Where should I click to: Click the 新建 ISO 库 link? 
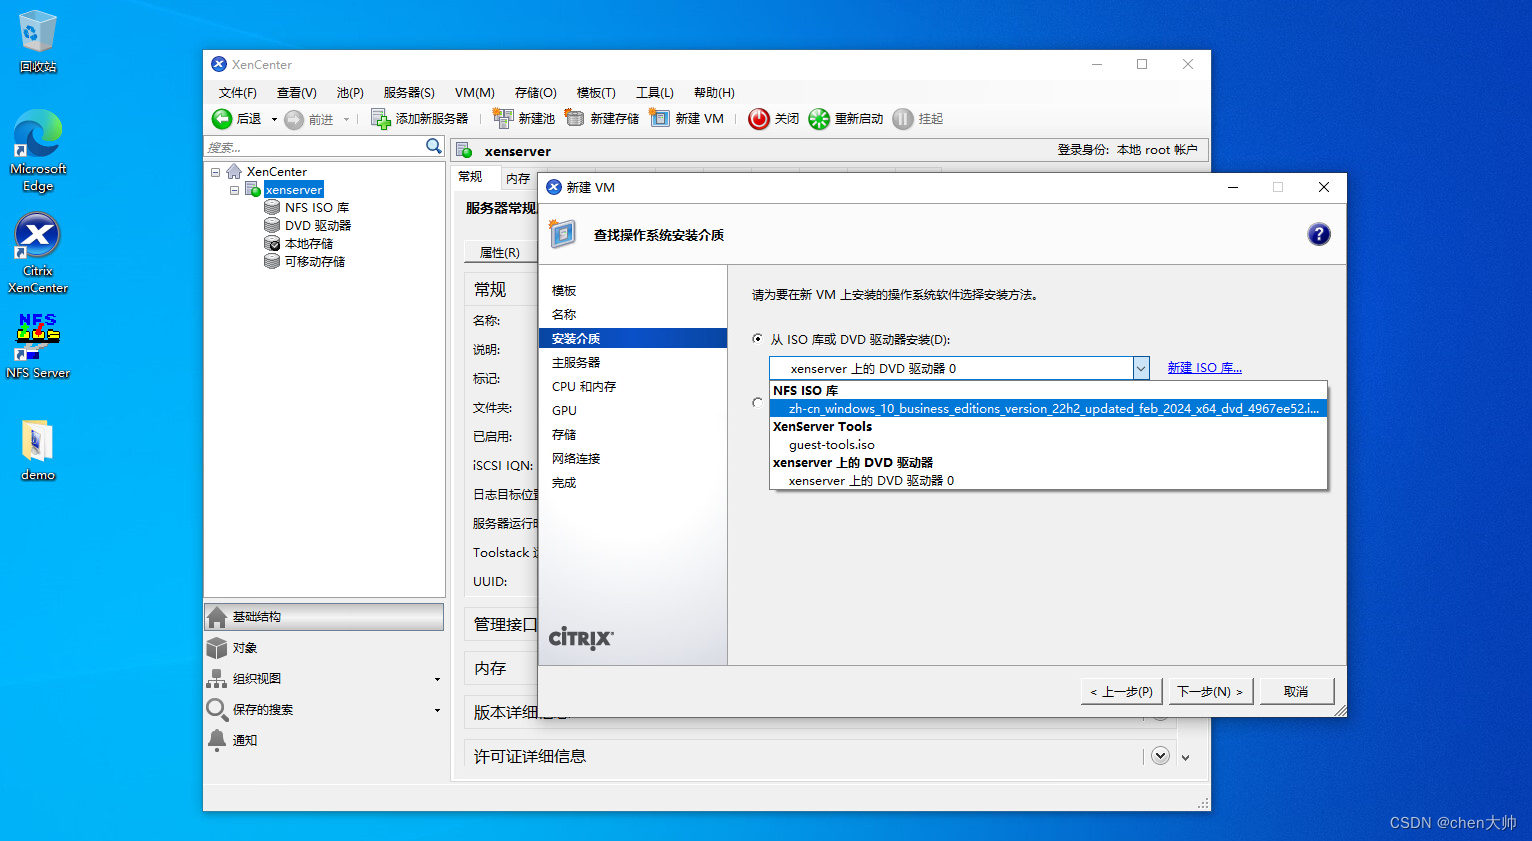[1204, 368]
